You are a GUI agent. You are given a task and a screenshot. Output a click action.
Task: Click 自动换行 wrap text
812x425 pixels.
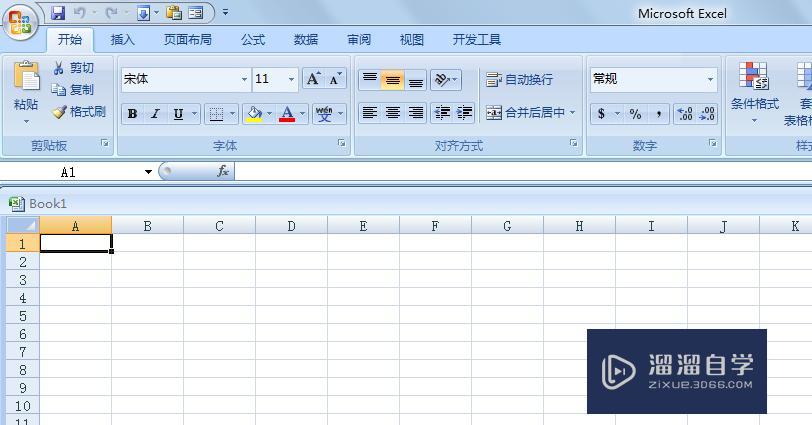coord(519,80)
